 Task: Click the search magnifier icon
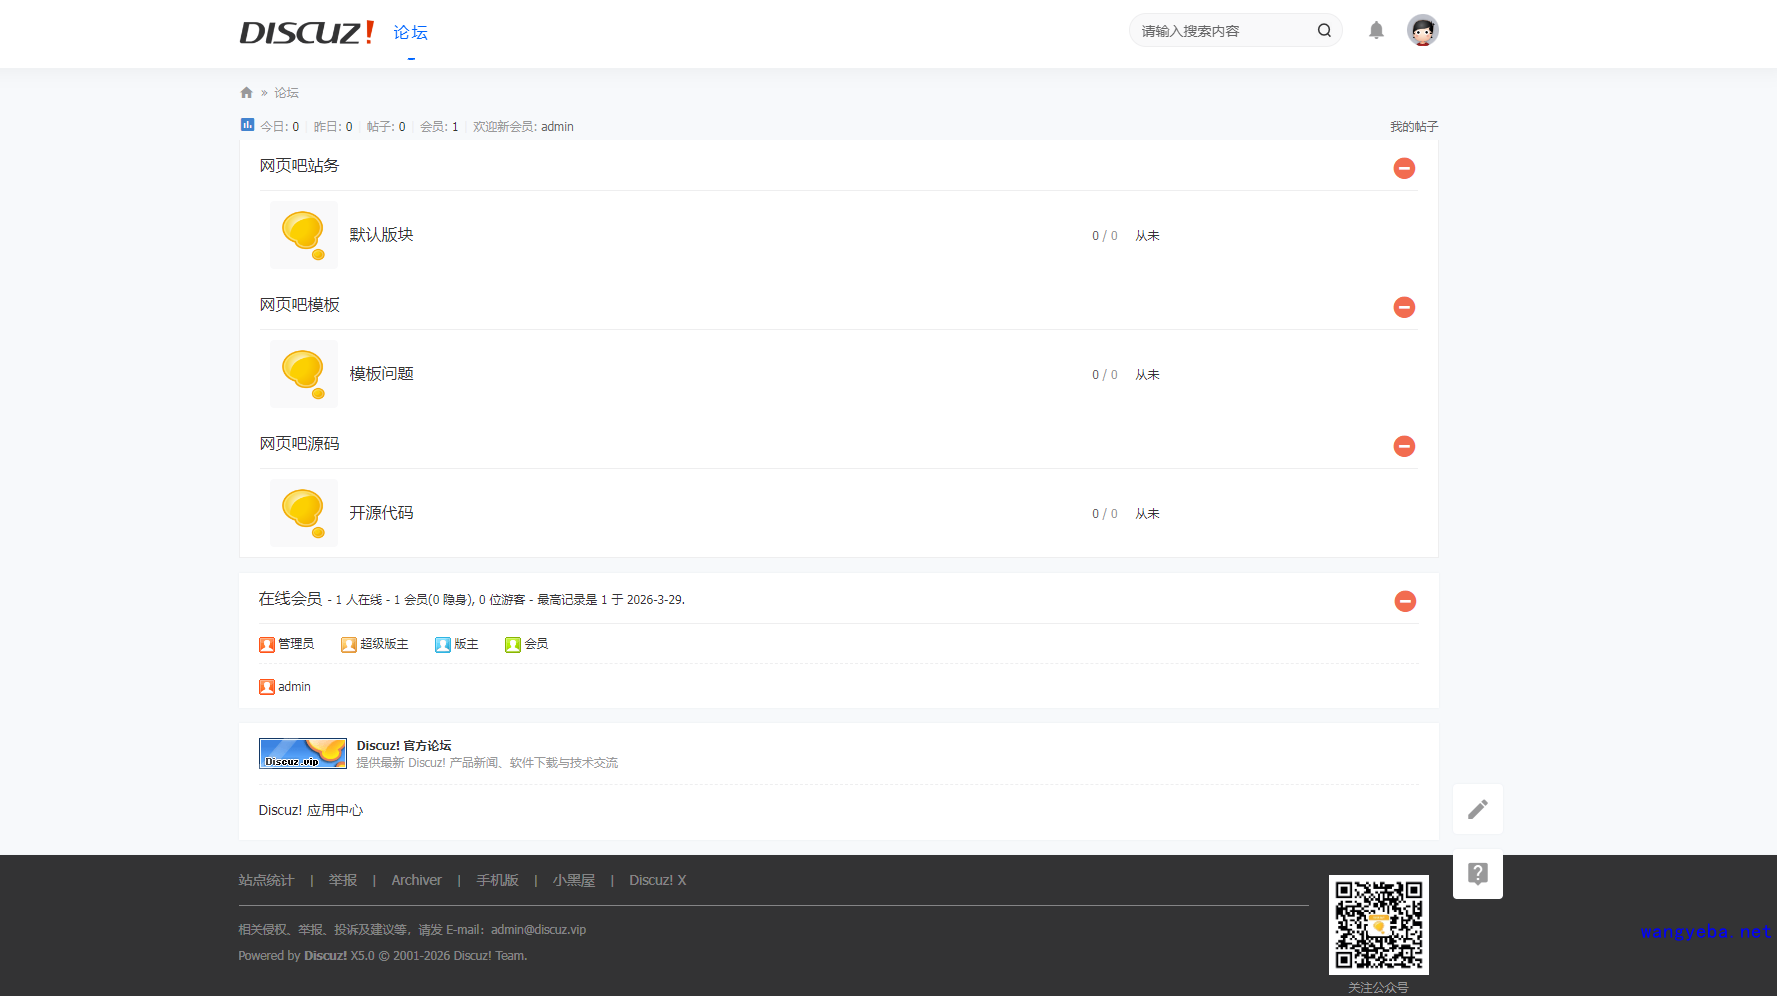1324,31
